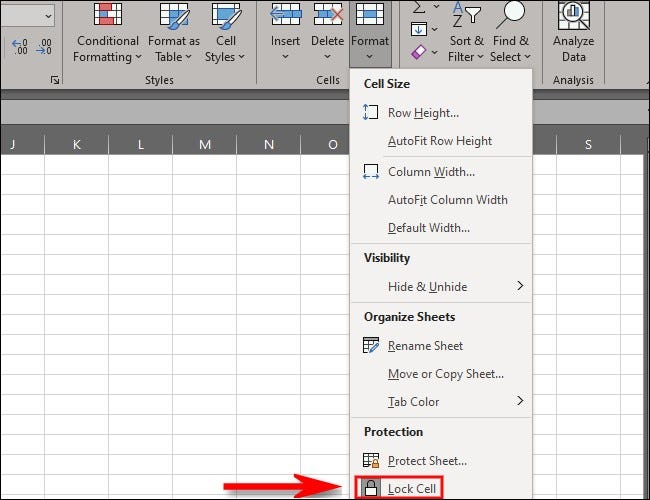Select Rename Sheet option
Viewport: 650px width, 500px height.
pyautogui.click(x=442, y=345)
